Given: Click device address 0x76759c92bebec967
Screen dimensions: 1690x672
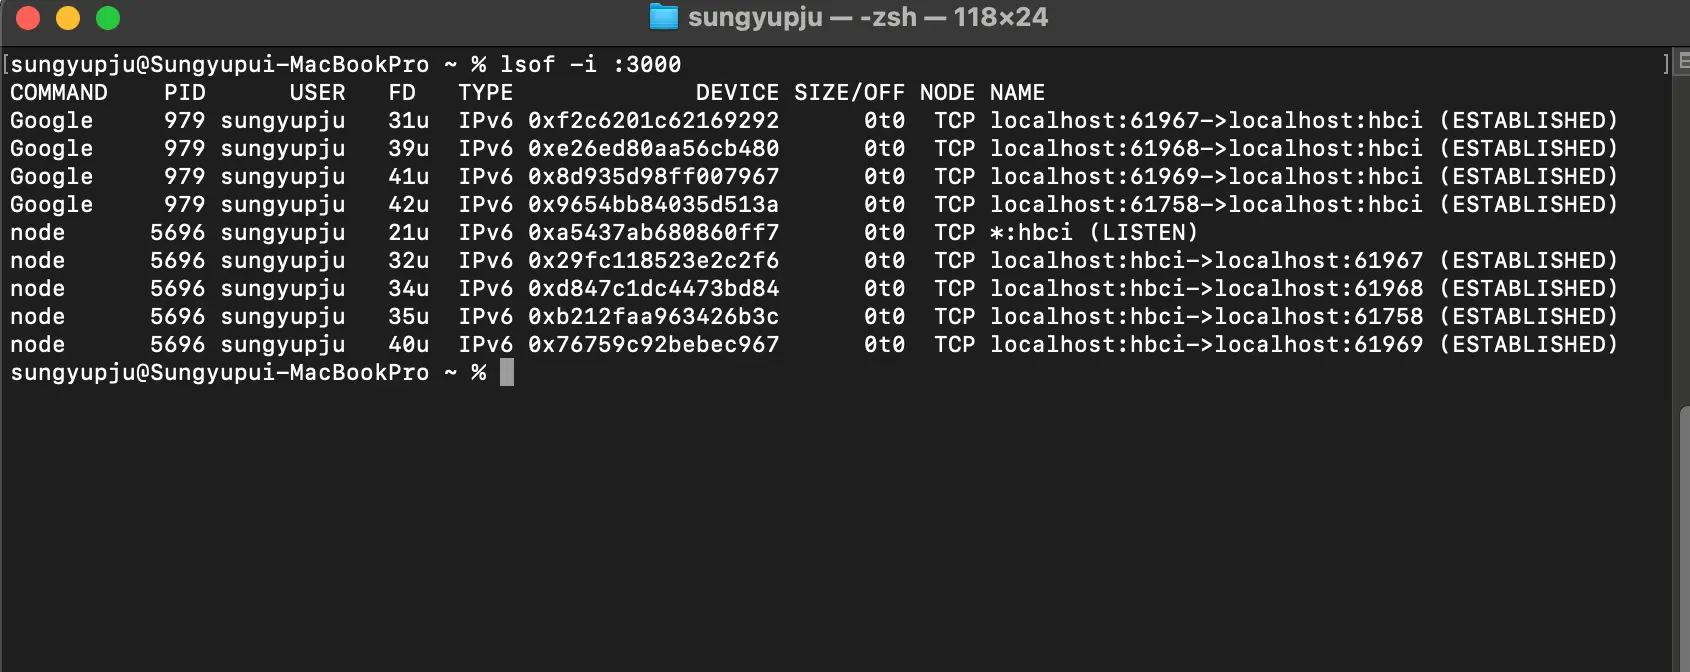Looking at the screenshot, I should click(653, 344).
